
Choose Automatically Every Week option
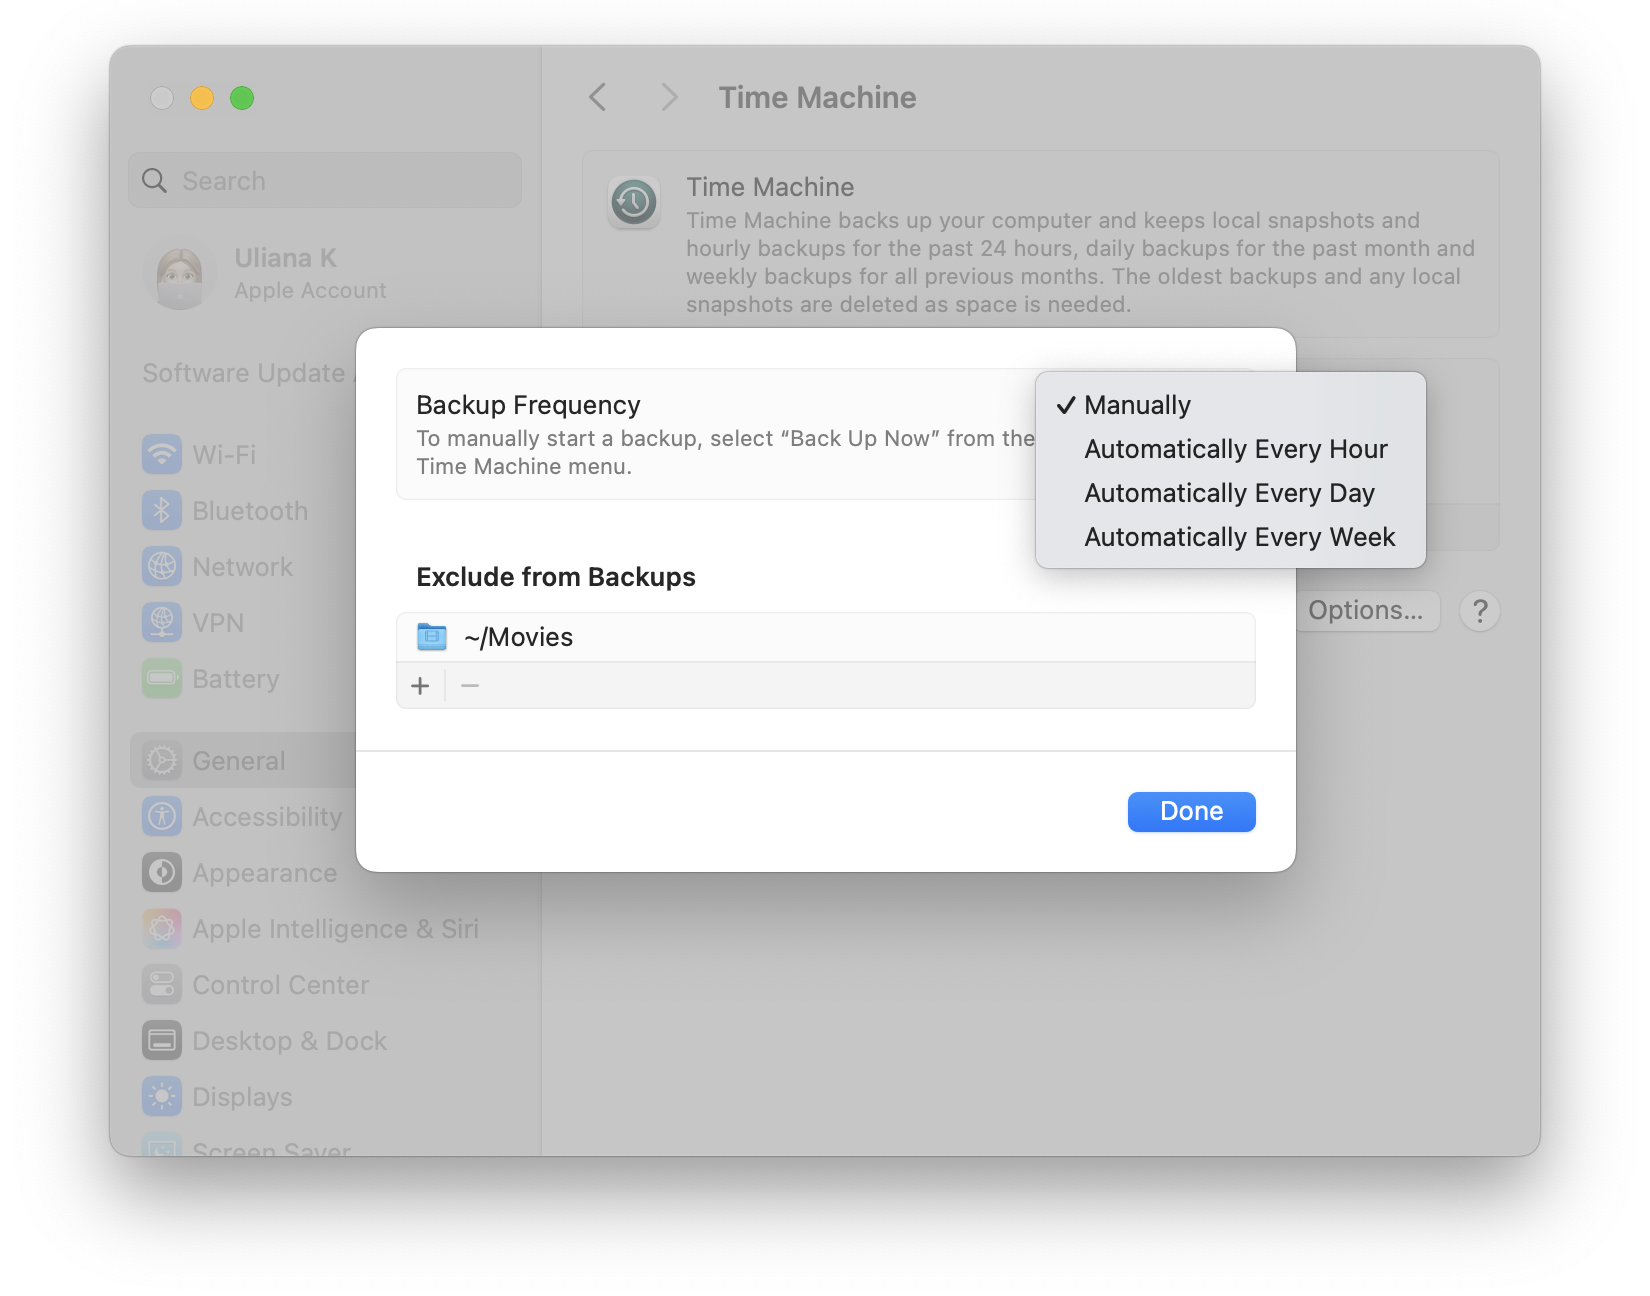coord(1230,537)
